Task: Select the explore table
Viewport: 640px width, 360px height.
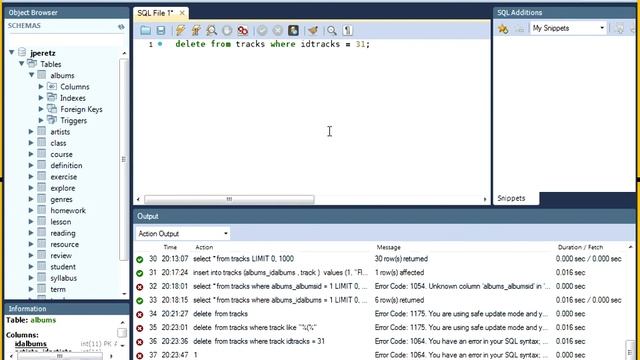Action: (x=62, y=188)
